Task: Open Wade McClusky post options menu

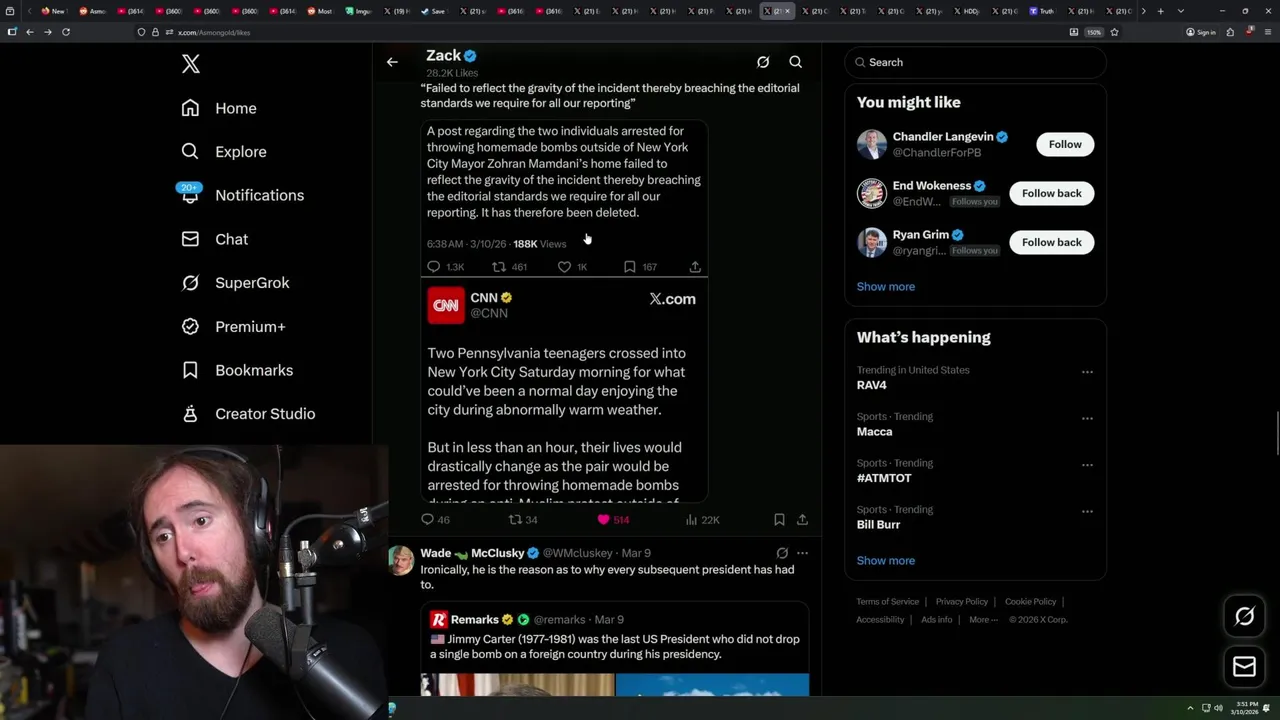Action: pyautogui.click(x=802, y=553)
